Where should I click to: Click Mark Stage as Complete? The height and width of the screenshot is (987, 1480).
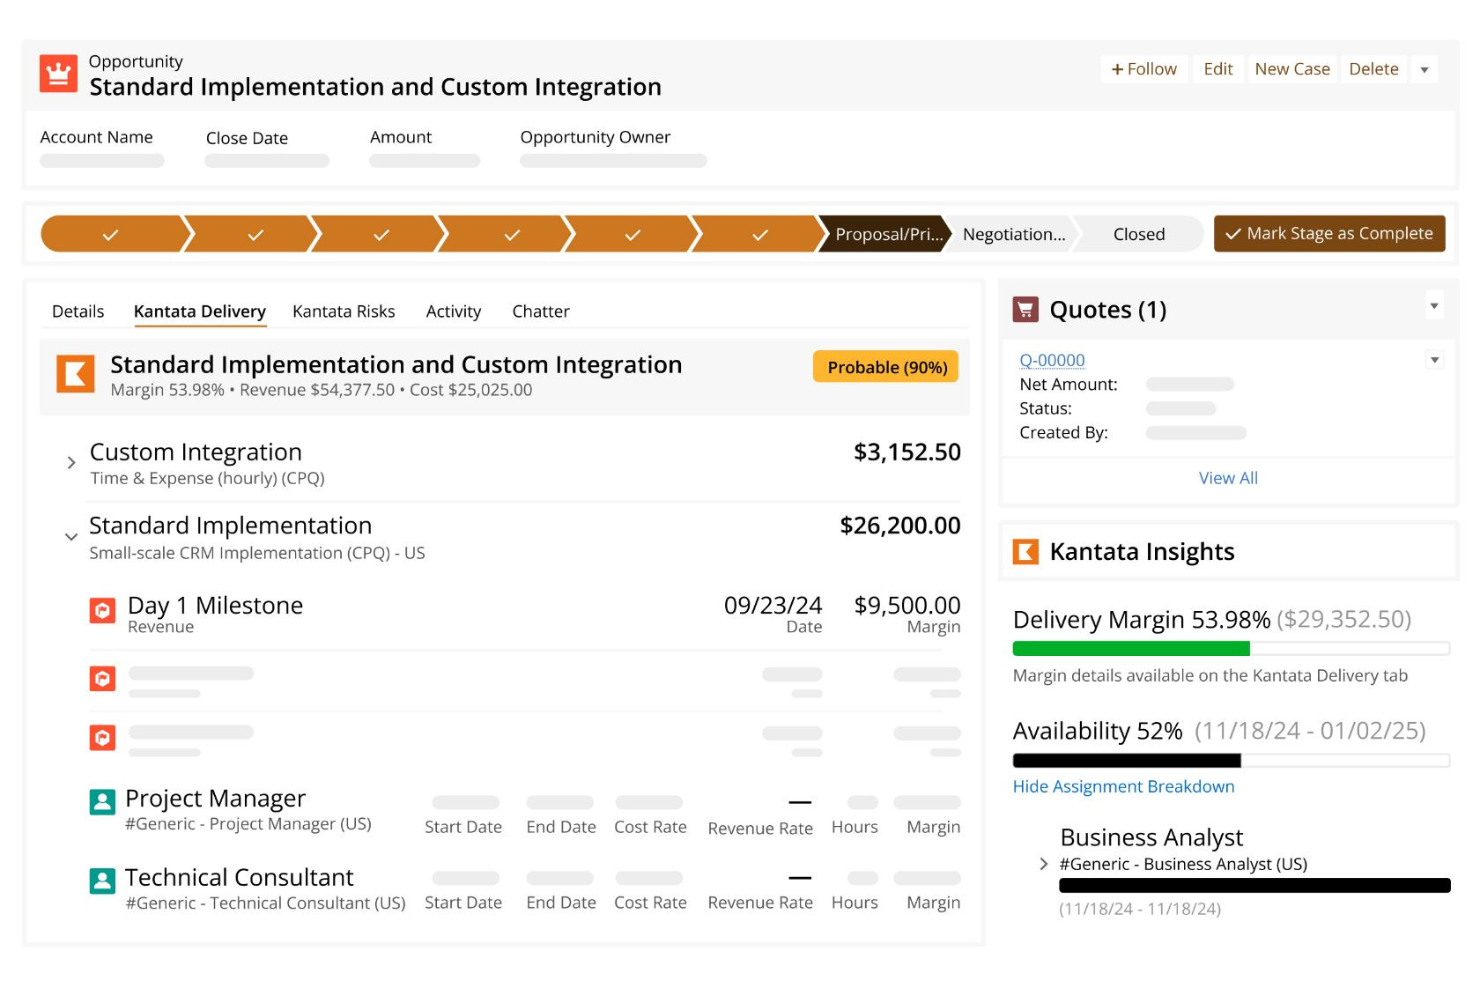tap(1329, 233)
